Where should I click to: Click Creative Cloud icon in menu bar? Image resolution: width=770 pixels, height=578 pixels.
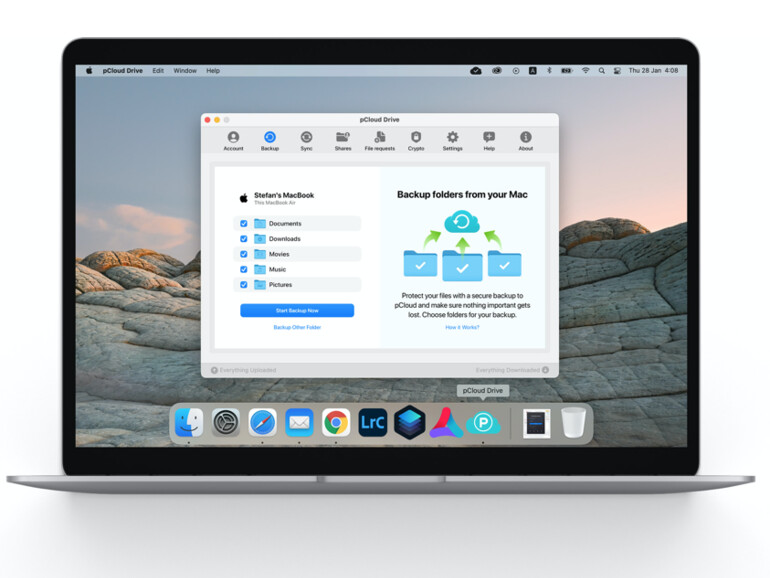pyautogui.click(x=497, y=71)
